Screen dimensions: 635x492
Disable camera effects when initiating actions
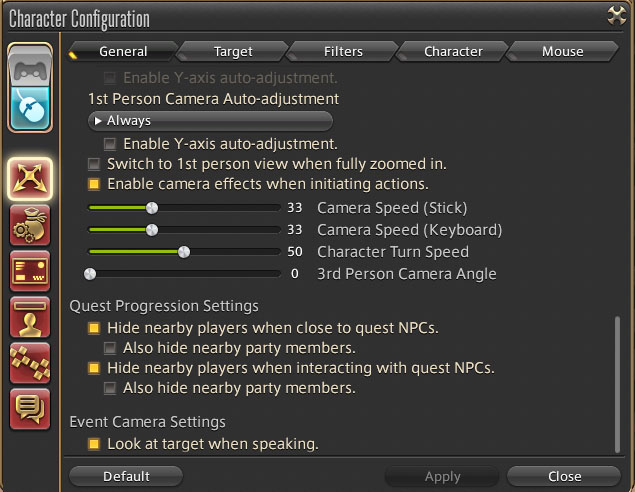[94, 184]
